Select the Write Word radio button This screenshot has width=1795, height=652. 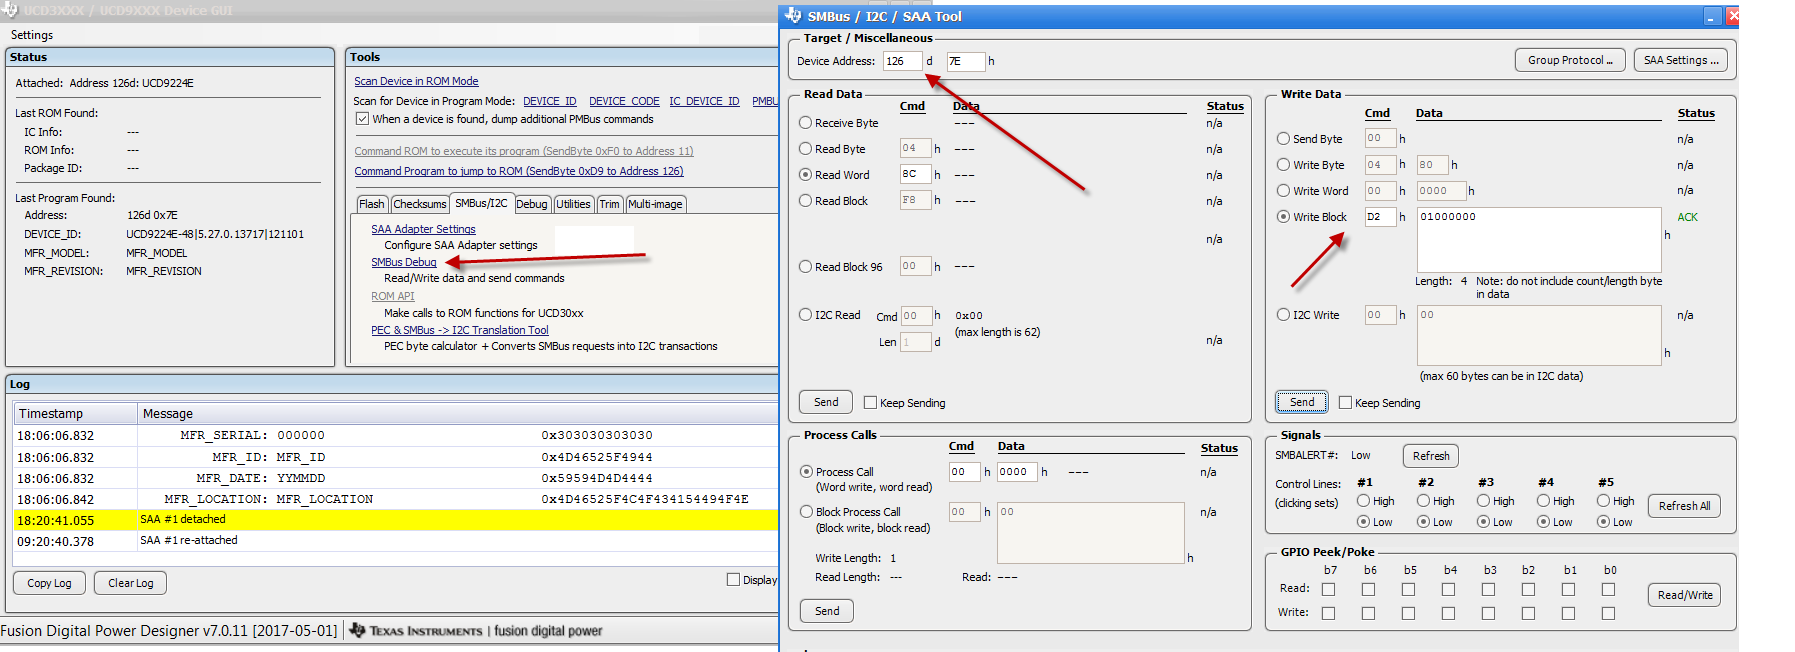(x=1283, y=191)
